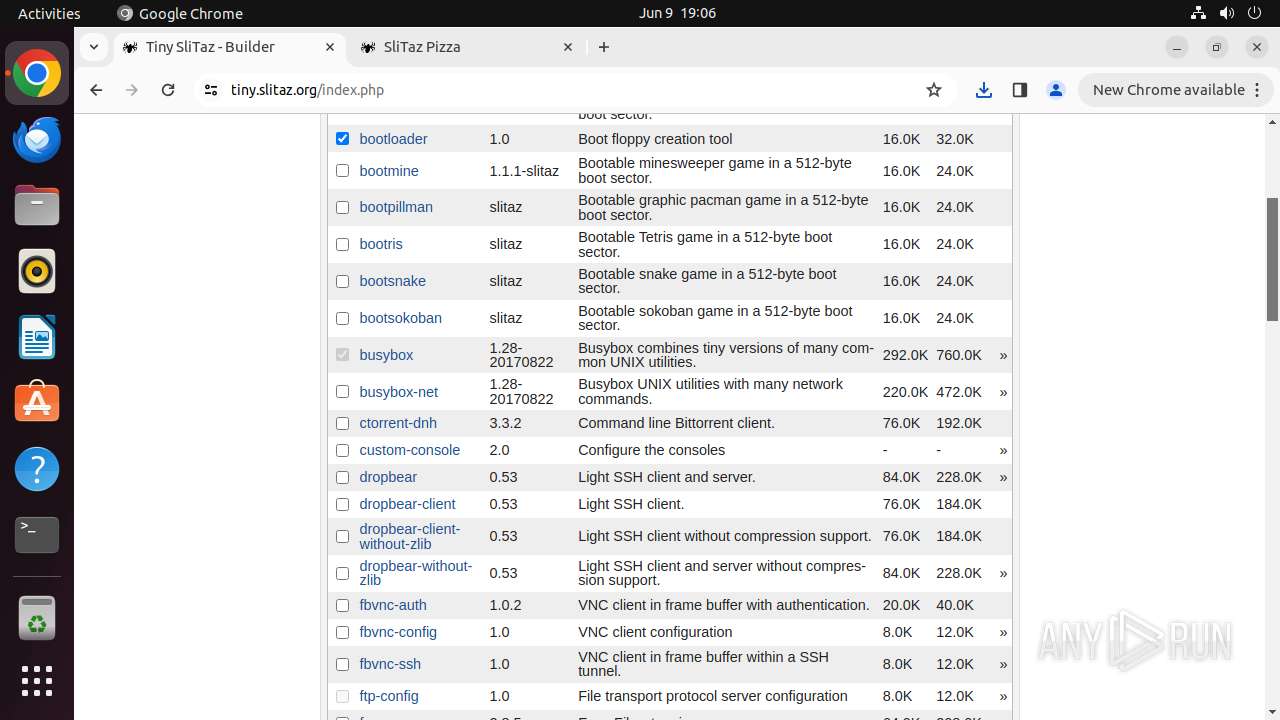1280x720 pixels.
Task: Expand fbvnc-config row details arrow
Action: 1003,632
